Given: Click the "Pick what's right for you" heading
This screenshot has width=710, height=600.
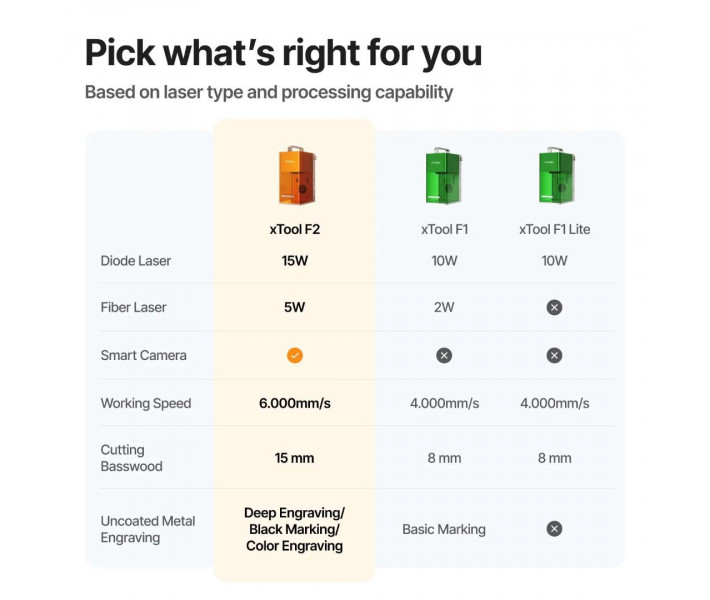Looking at the screenshot, I should tap(283, 52).
